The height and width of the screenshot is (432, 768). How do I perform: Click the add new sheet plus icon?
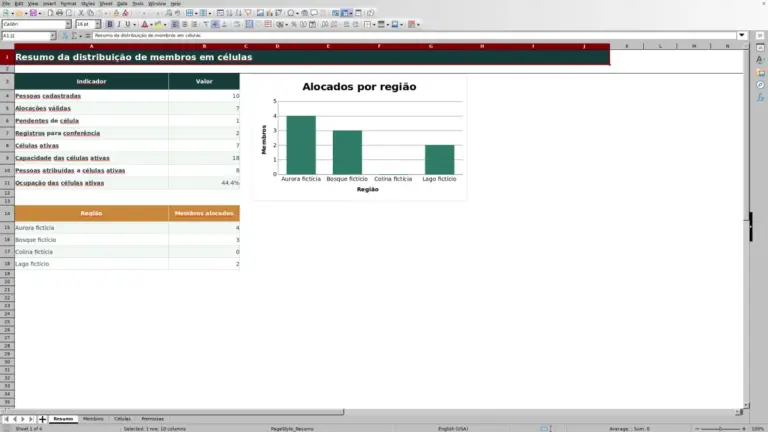pos(42,419)
